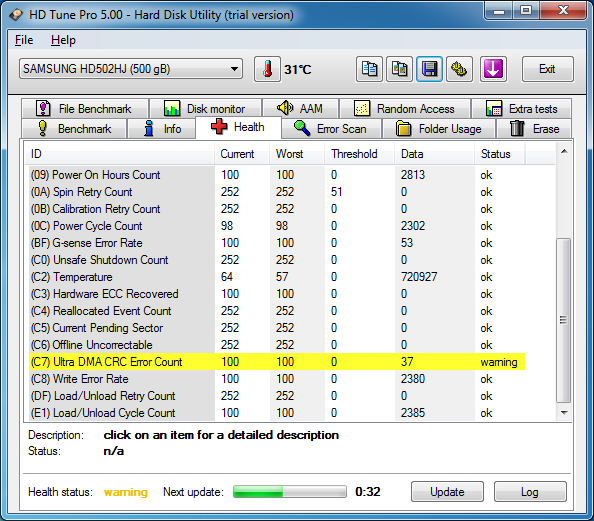The width and height of the screenshot is (594, 521).
Task: Open the File menu
Action: click(x=24, y=40)
